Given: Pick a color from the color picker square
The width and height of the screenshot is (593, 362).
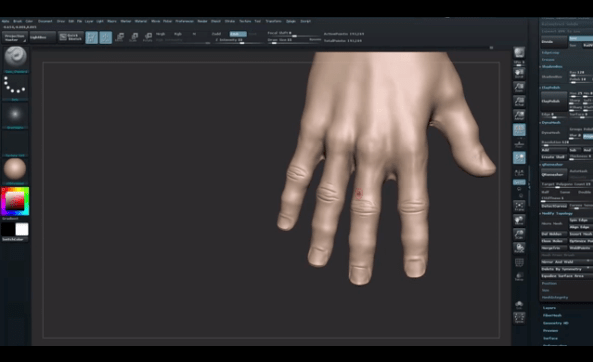Looking at the screenshot, I should pyautogui.click(x=15, y=201).
